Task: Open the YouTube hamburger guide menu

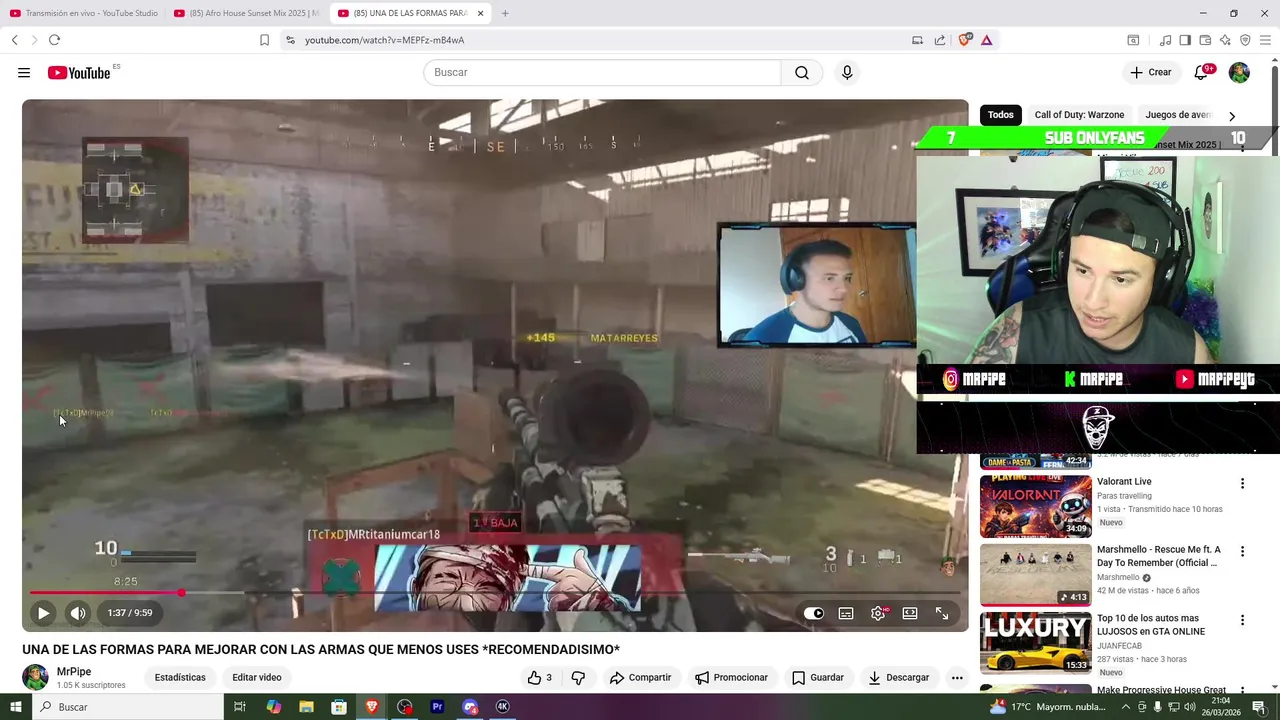Action: (24, 73)
